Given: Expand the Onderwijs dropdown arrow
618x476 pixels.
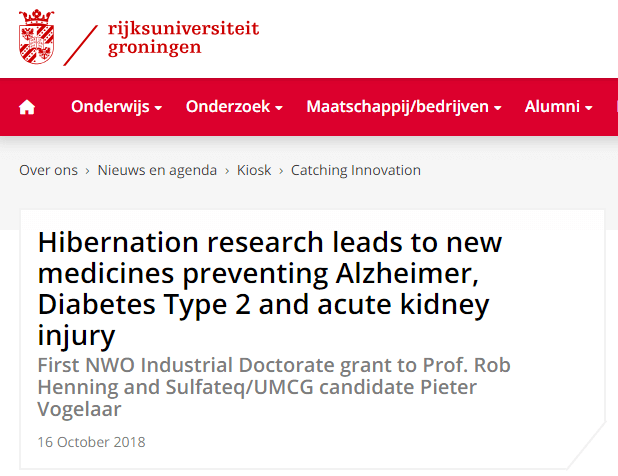Looking at the screenshot, I should coord(158,108).
